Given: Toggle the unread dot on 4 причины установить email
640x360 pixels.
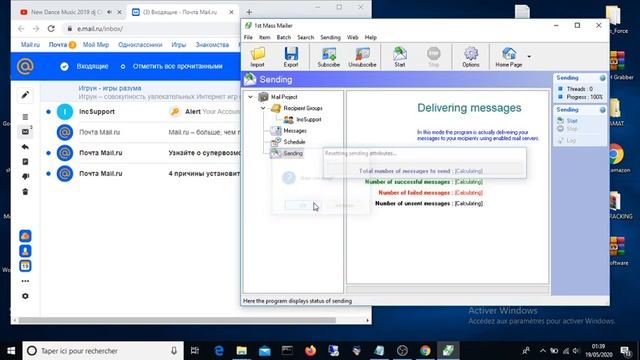Looking at the screenshot, I should coord(49,173).
